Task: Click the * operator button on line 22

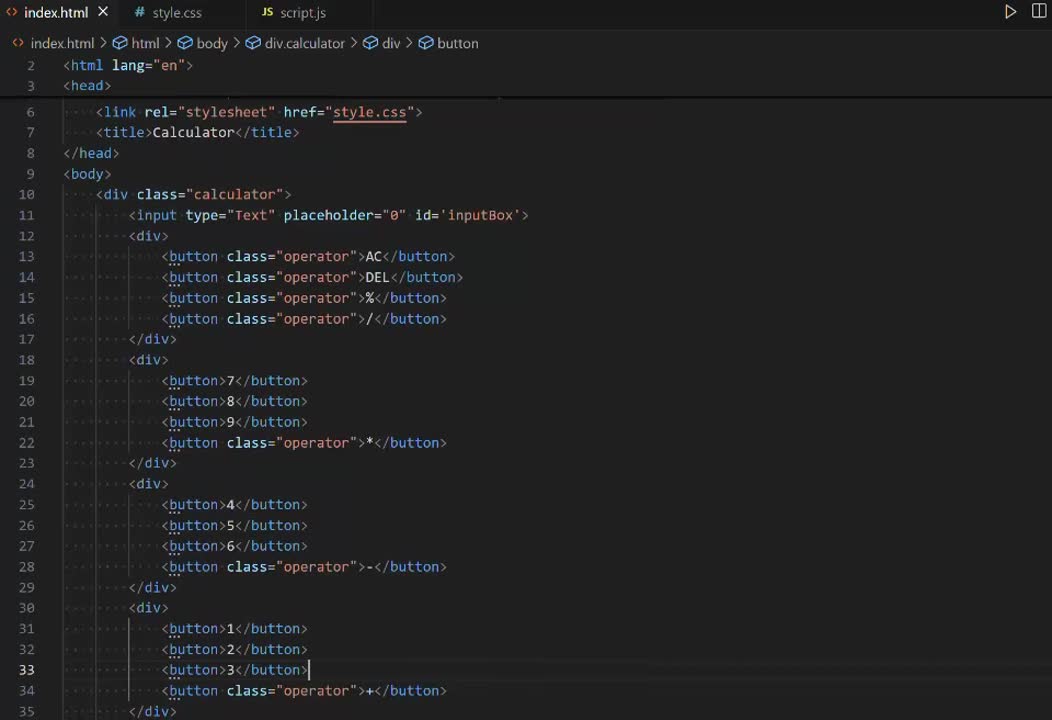Action: pyautogui.click(x=304, y=443)
